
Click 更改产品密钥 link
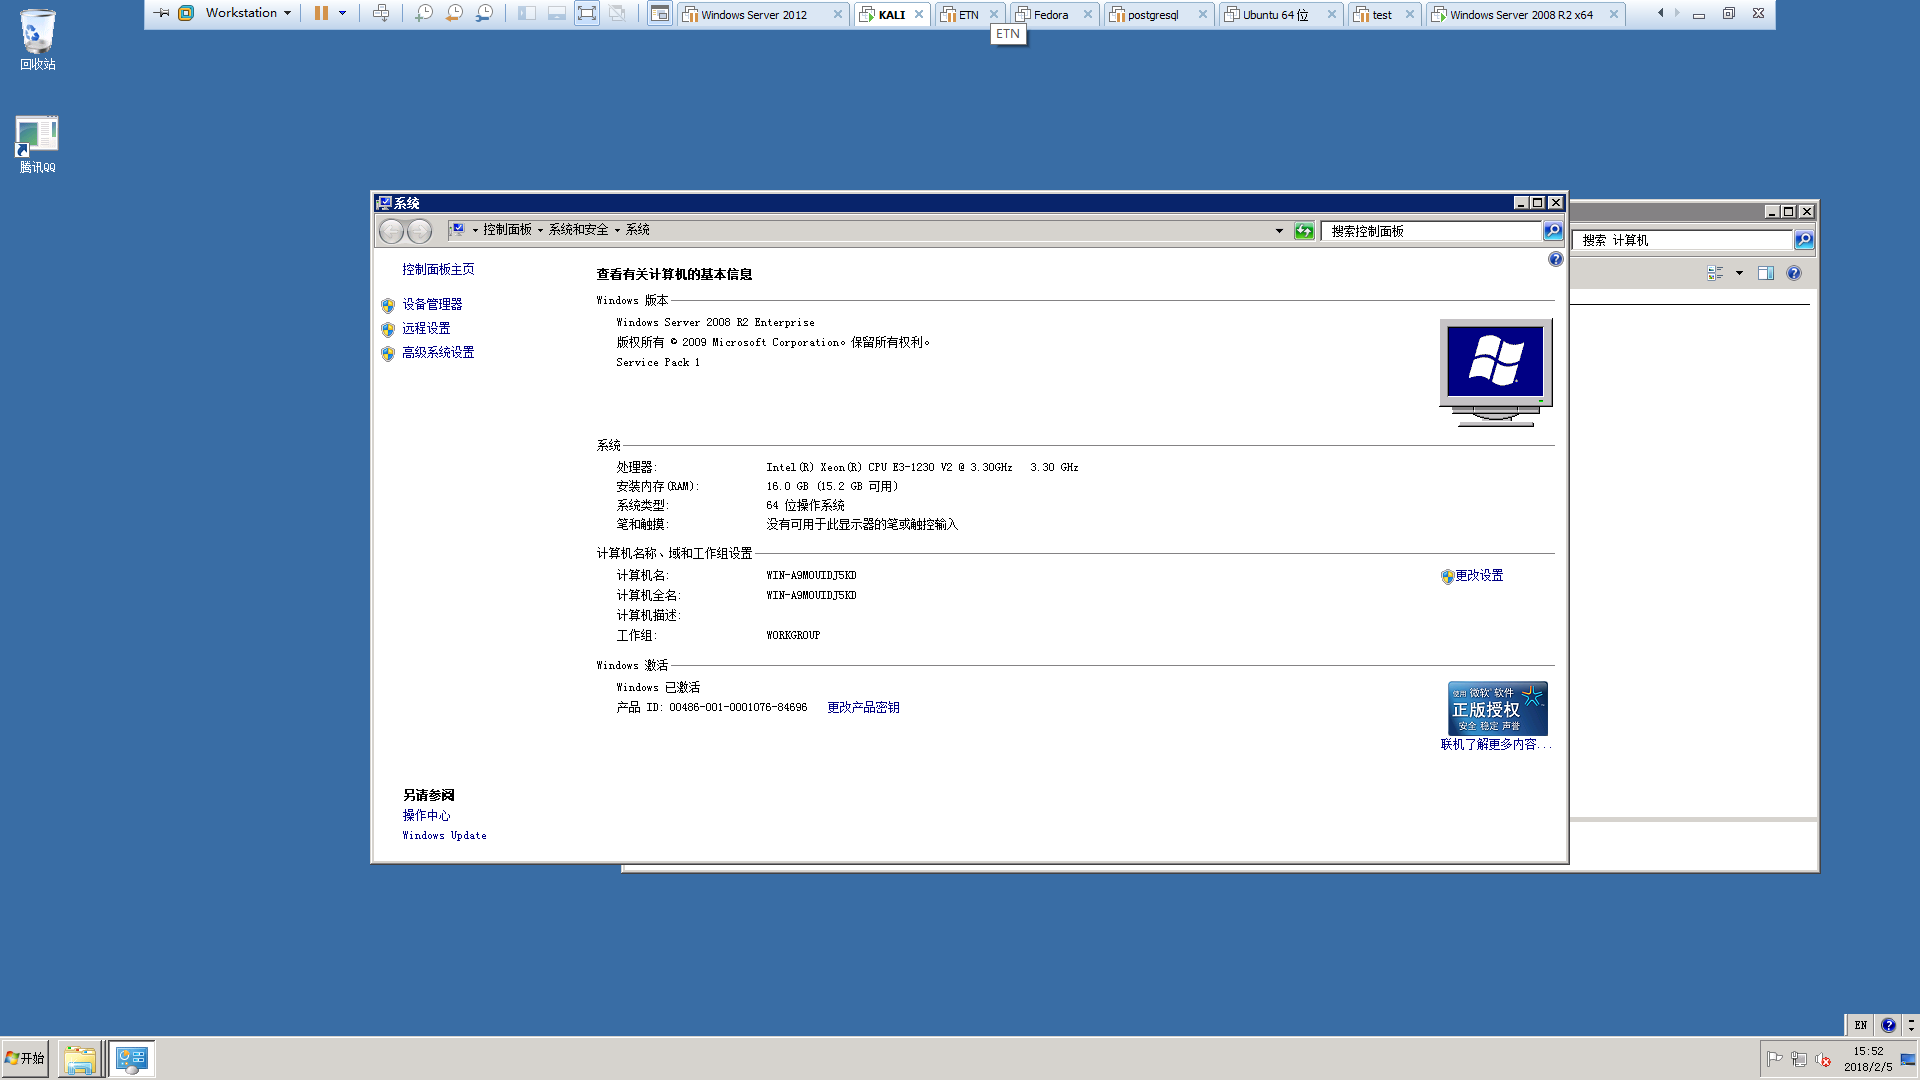point(863,707)
